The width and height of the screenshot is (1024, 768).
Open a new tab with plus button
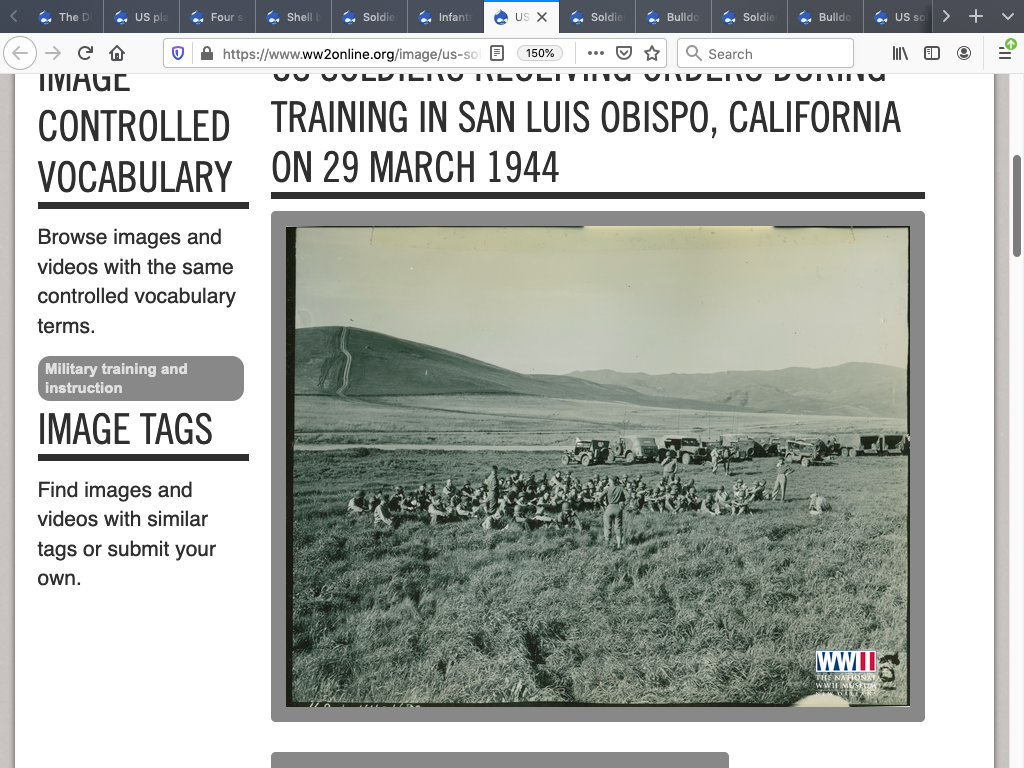click(x=976, y=17)
